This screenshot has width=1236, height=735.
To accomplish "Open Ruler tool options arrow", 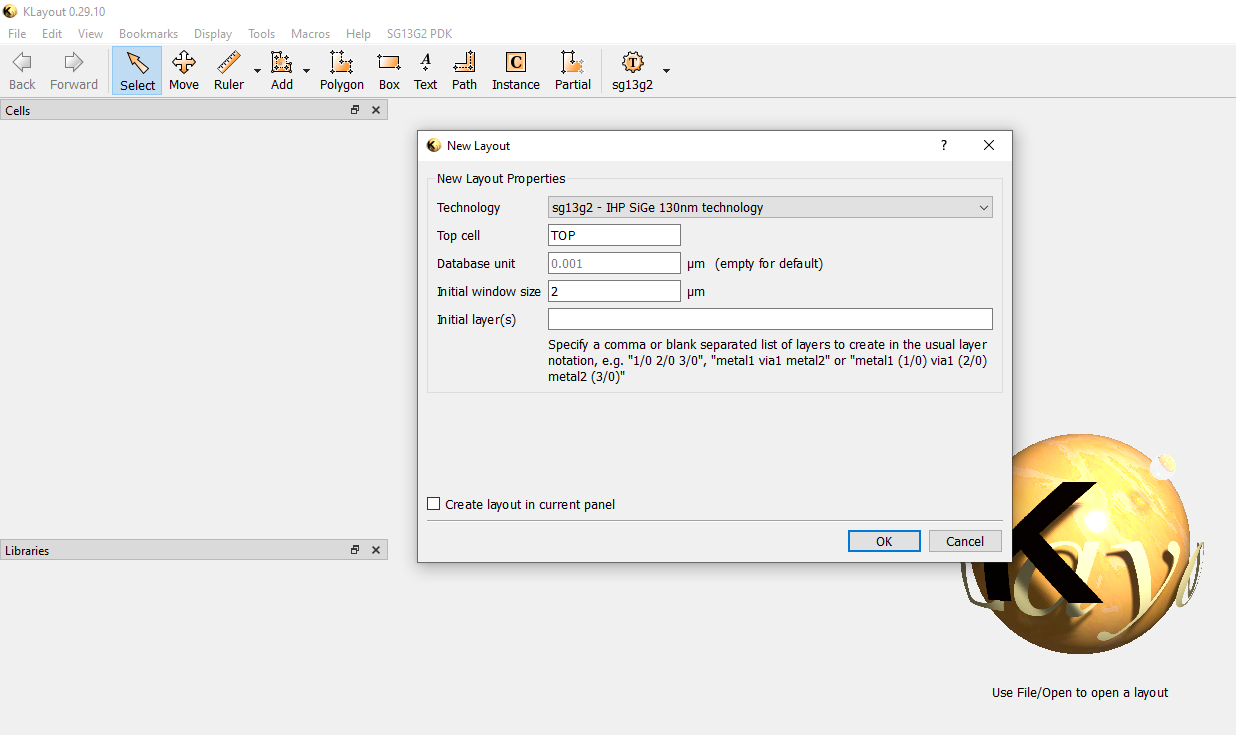I will click(x=257, y=71).
